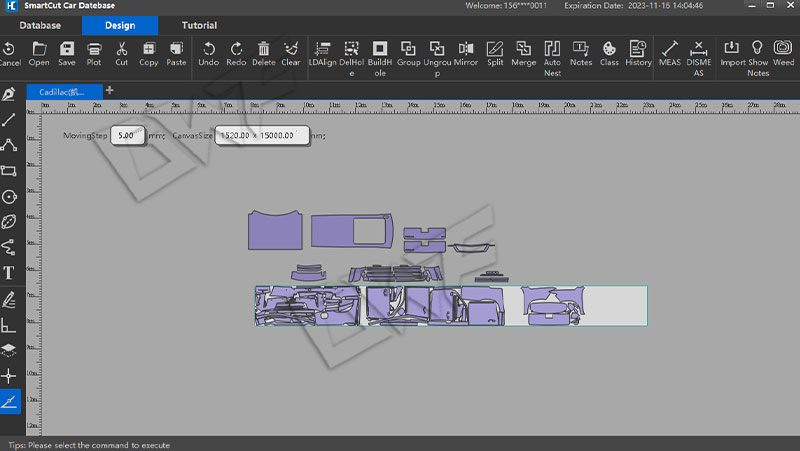Click the MovingStep value field
The height and width of the screenshot is (451, 800).
tap(128, 135)
